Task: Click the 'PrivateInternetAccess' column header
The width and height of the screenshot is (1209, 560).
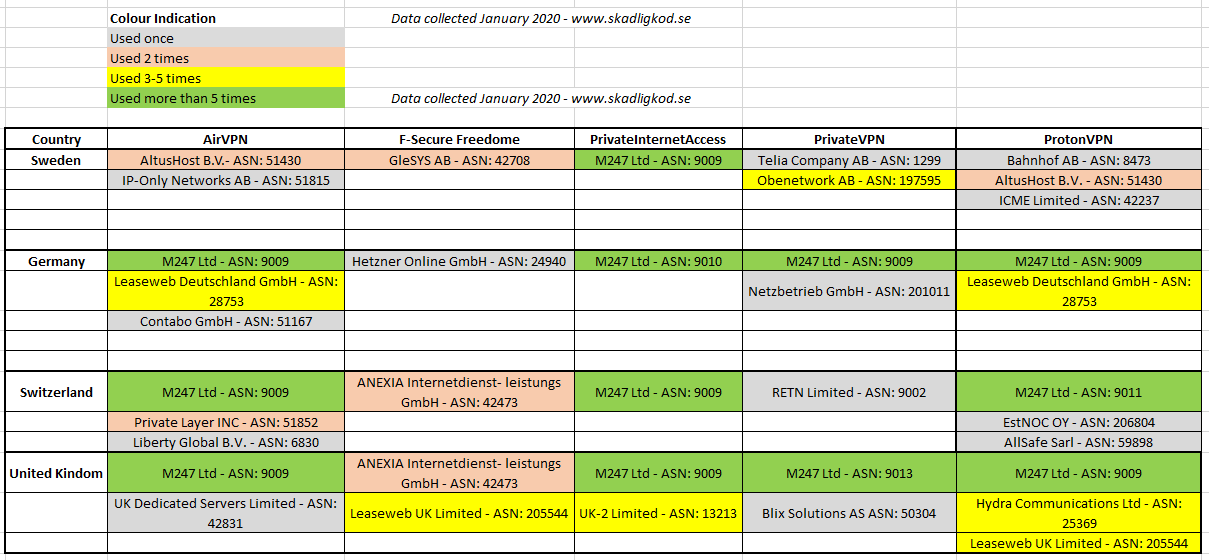Action: pos(658,139)
